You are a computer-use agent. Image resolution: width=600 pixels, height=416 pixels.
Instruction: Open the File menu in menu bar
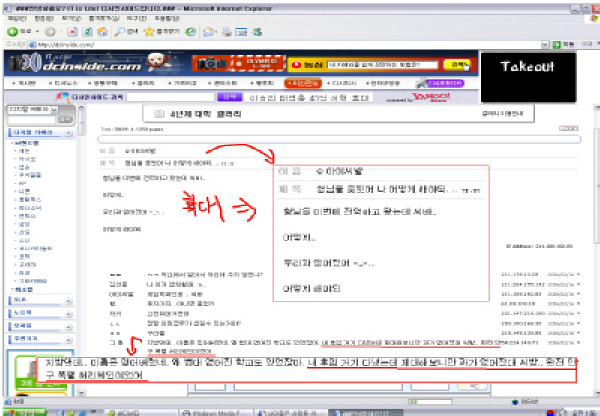coord(17,18)
